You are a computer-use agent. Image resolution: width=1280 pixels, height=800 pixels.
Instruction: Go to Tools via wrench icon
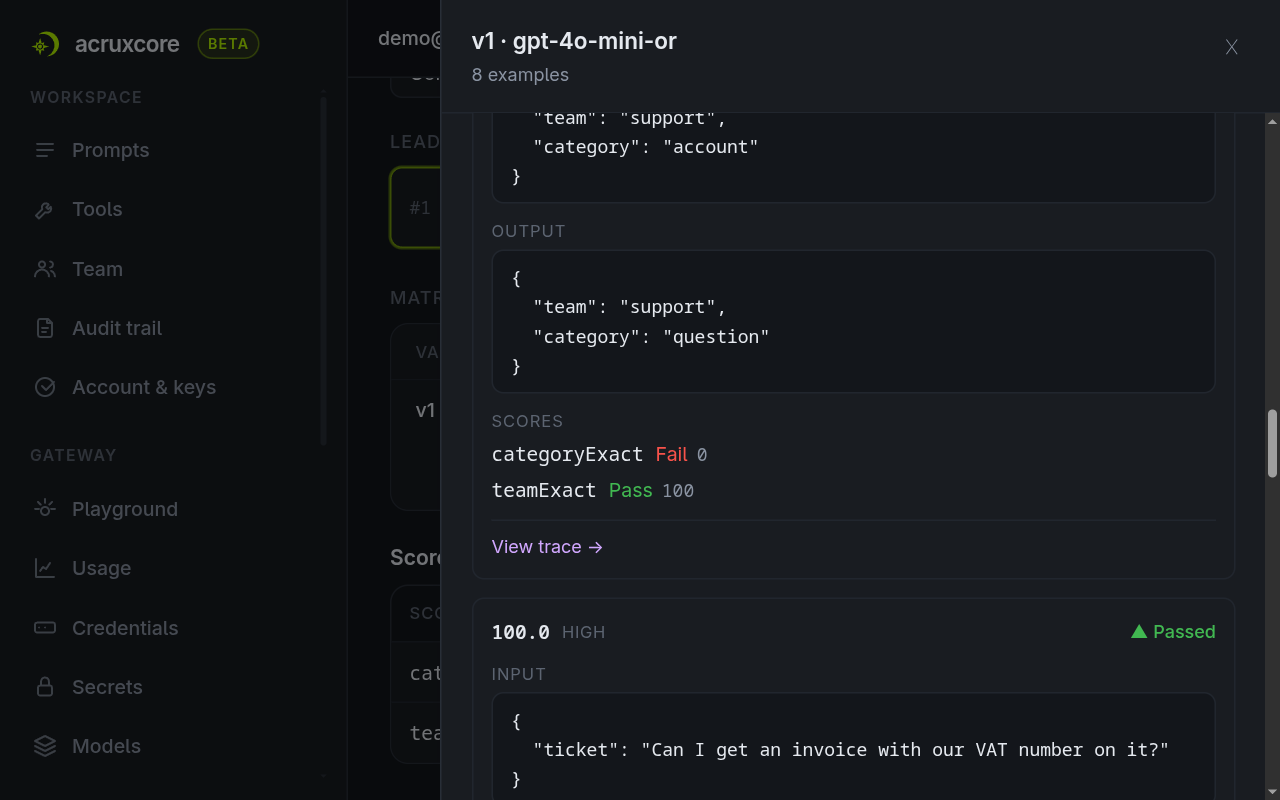[x=45, y=210]
